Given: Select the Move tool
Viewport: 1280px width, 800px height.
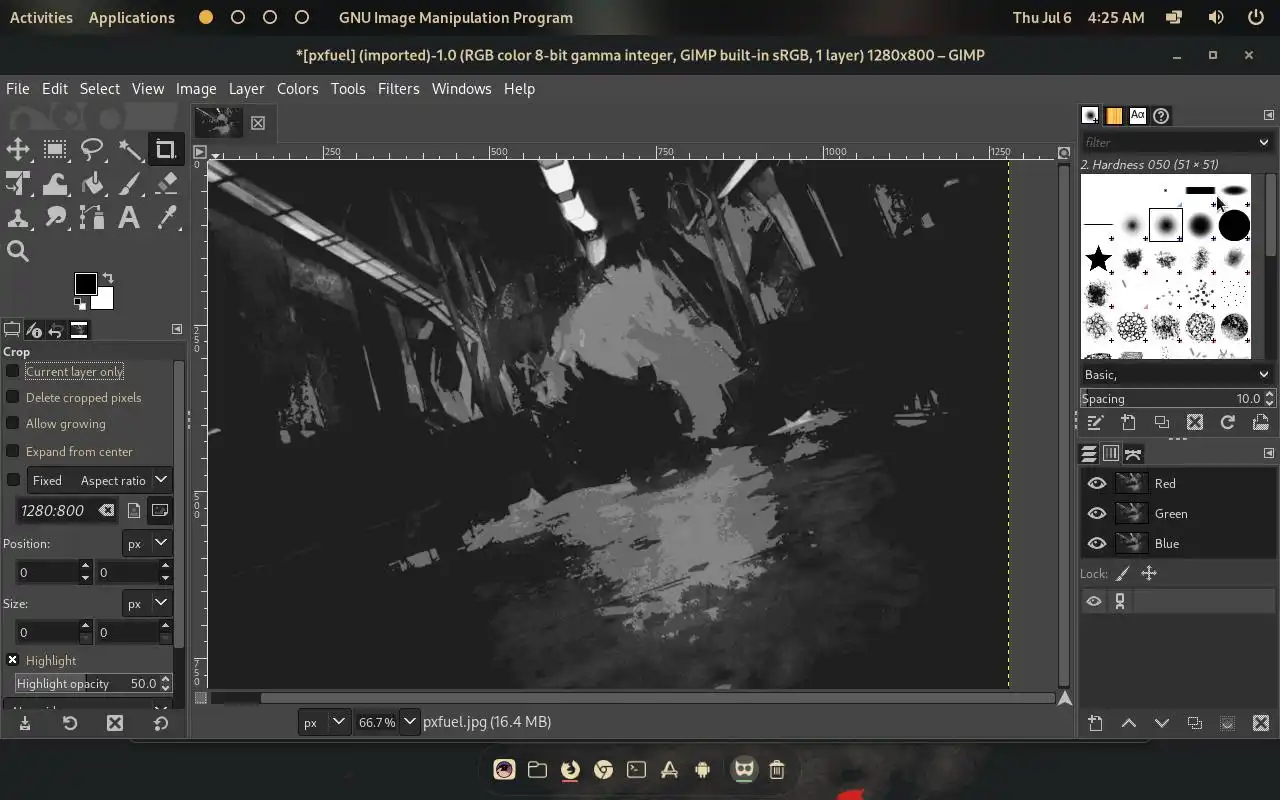Looking at the screenshot, I should (18, 150).
